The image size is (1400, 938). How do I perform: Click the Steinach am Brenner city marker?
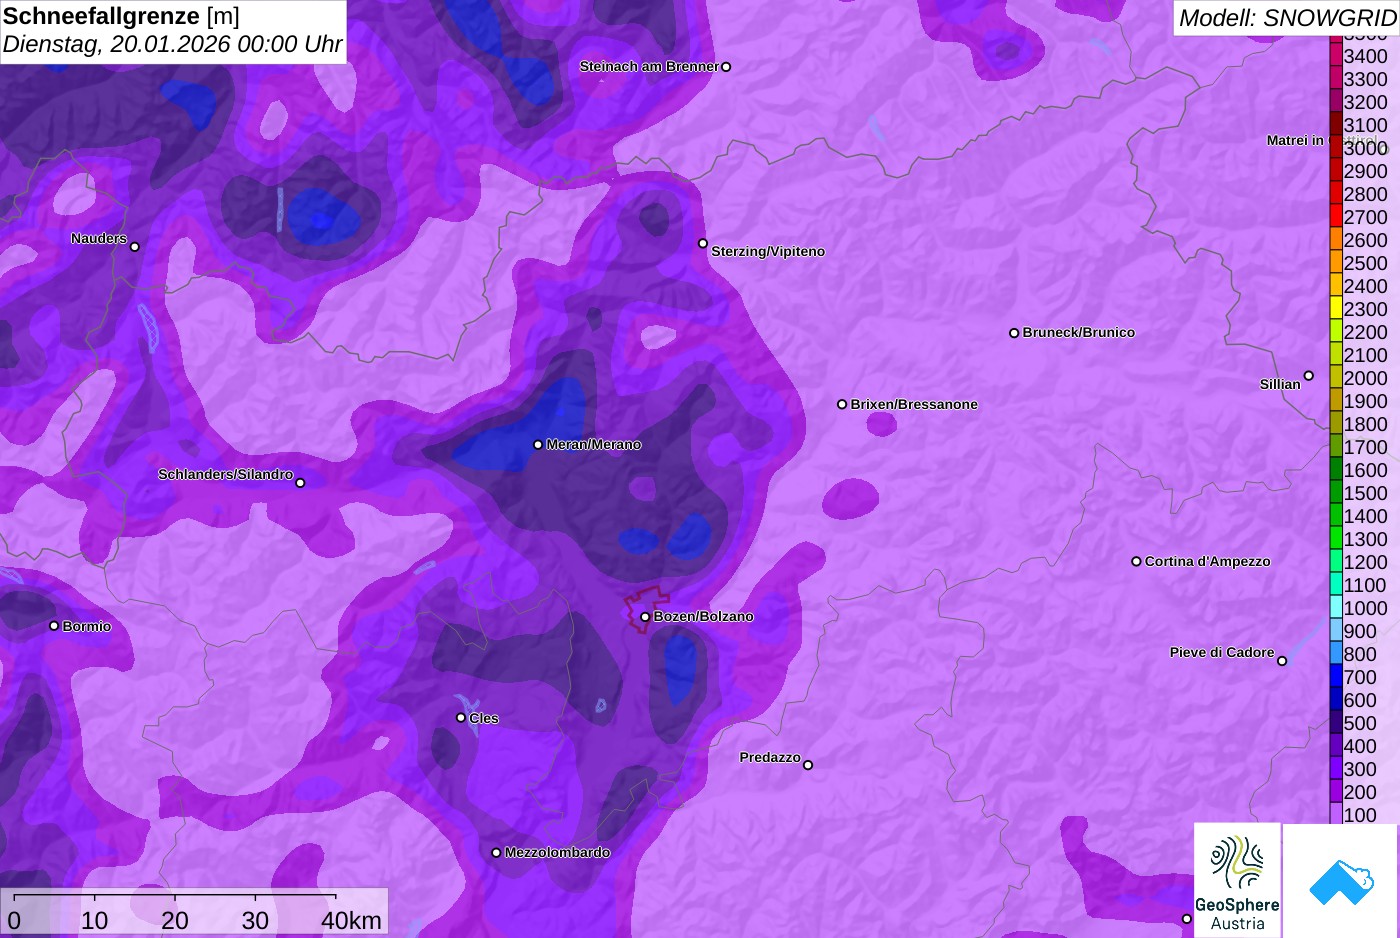pyautogui.click(x=726, y=67)
